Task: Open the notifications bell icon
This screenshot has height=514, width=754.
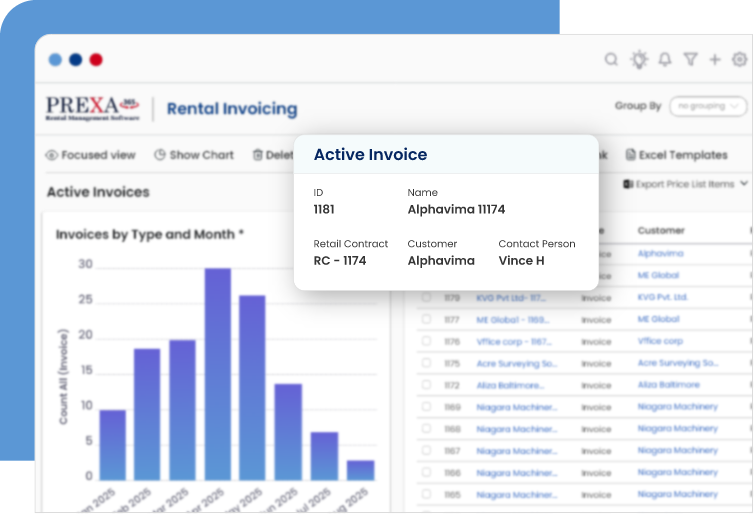Action: [x=665, y=59]
